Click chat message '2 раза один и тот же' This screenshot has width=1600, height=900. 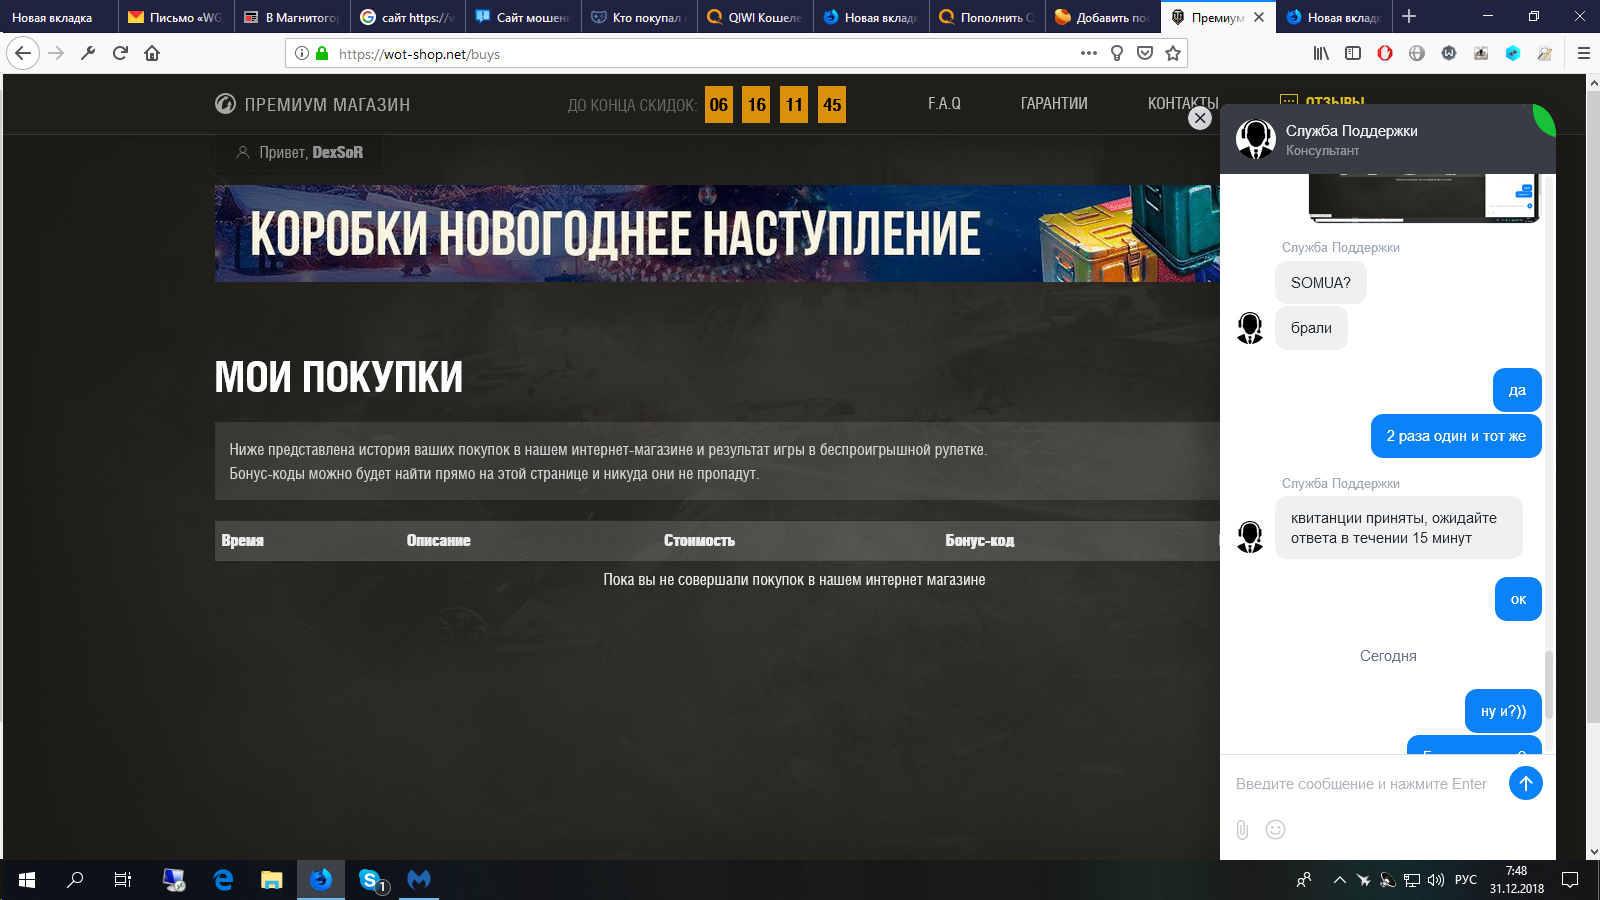[1456, 436]
